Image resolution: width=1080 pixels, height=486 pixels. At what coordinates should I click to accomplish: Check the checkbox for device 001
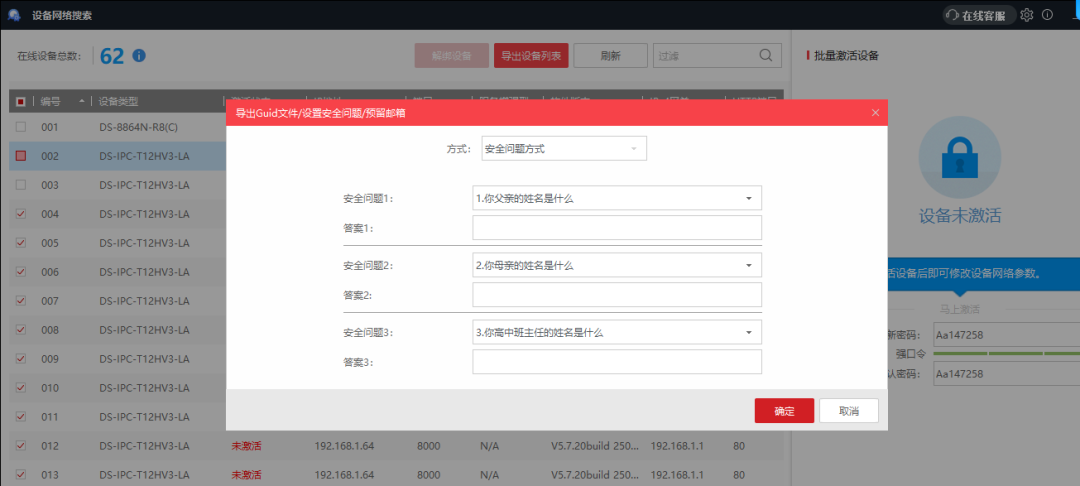click(x=21, y=127)
